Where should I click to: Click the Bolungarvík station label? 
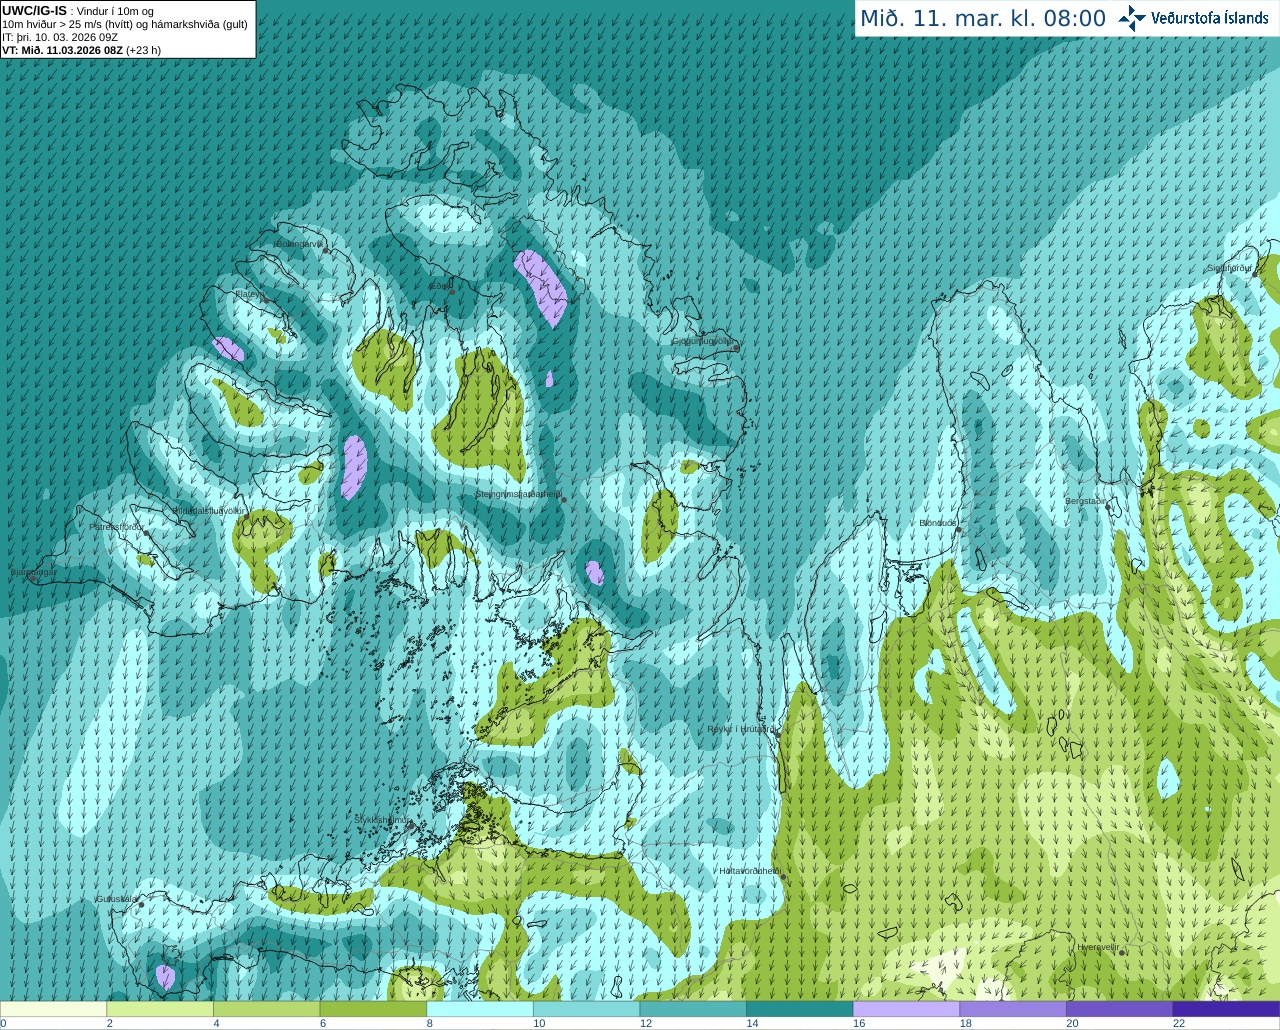[x=300, y=244]
